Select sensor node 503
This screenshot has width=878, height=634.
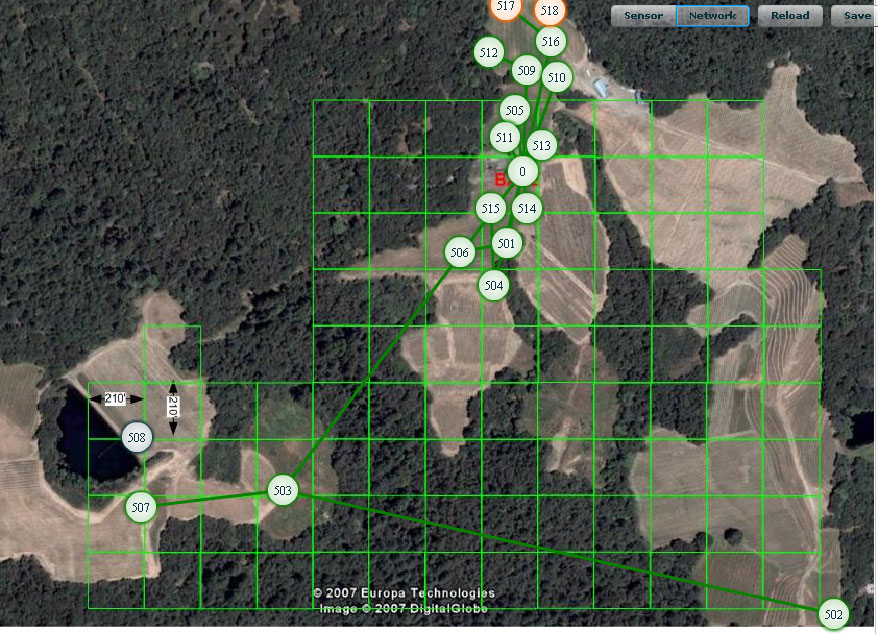click(283, 490)
